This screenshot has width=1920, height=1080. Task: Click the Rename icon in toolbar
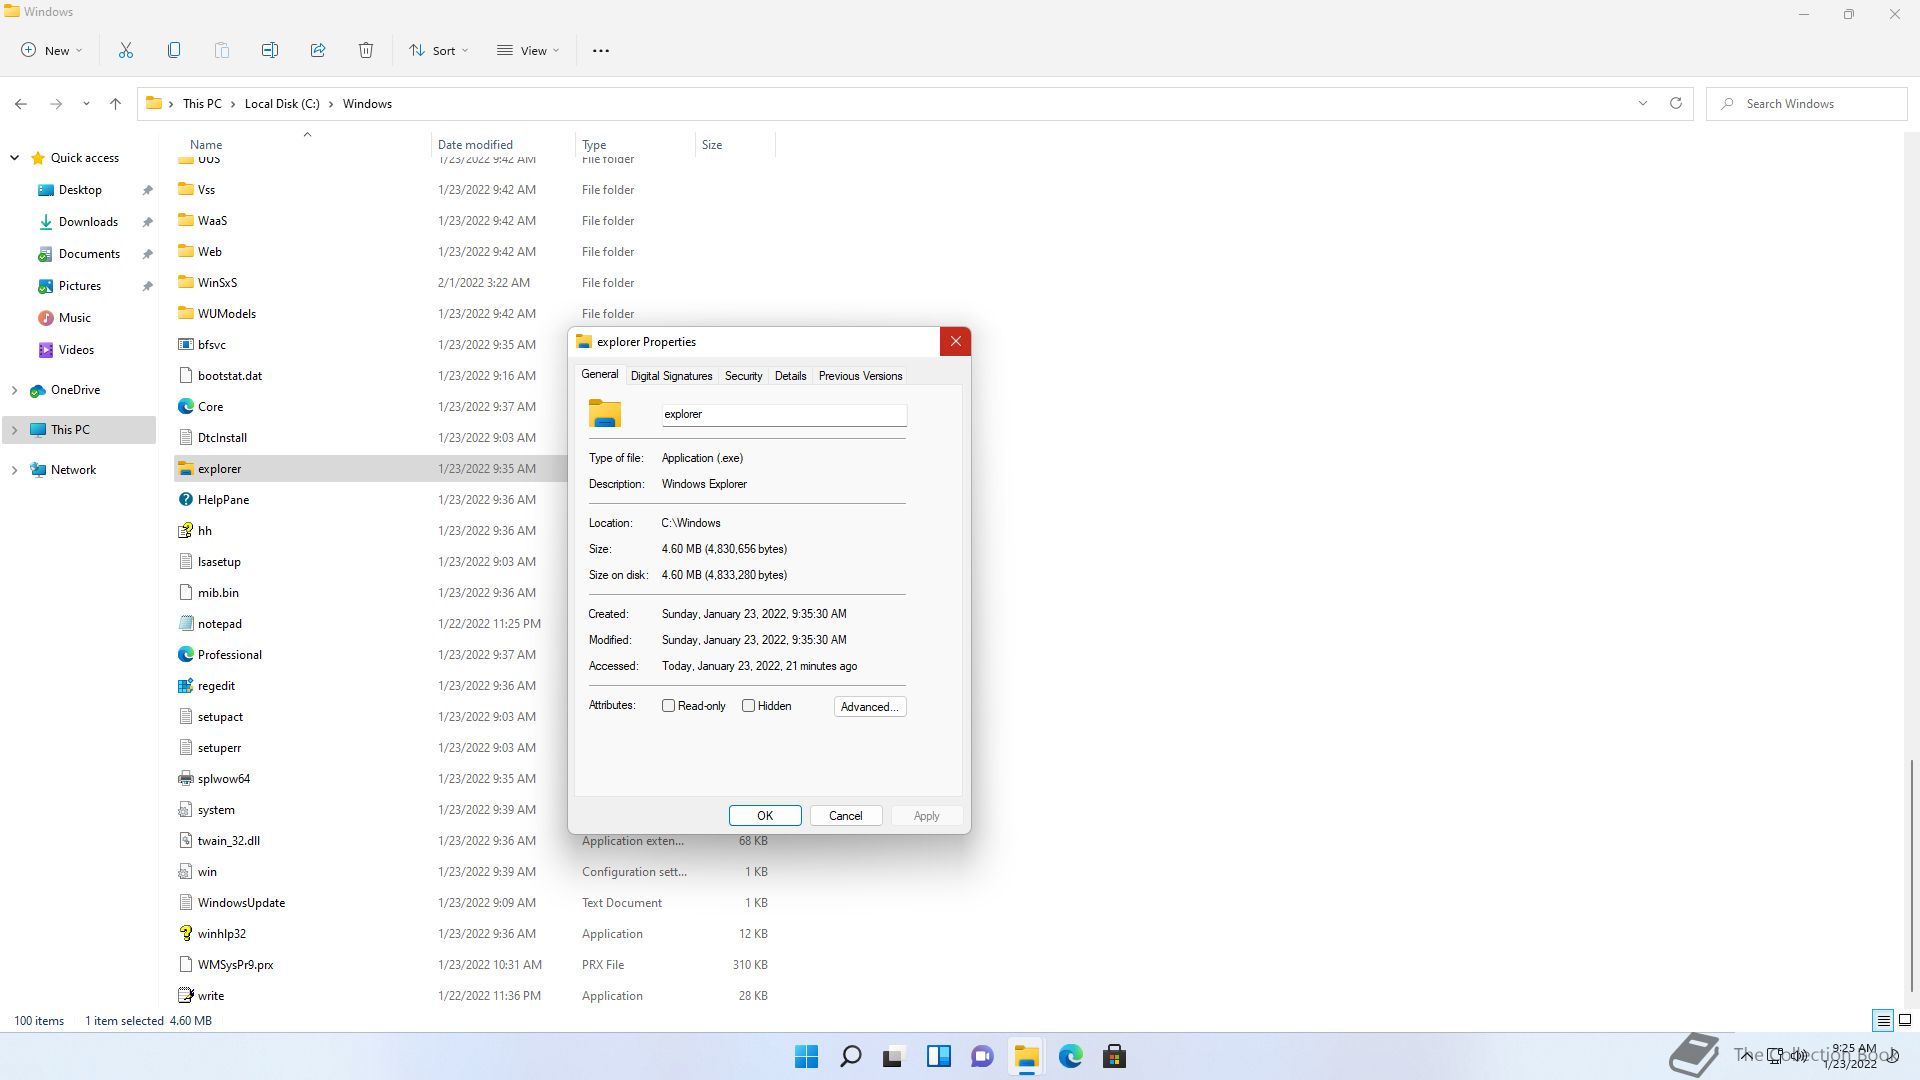click(270, 50)
